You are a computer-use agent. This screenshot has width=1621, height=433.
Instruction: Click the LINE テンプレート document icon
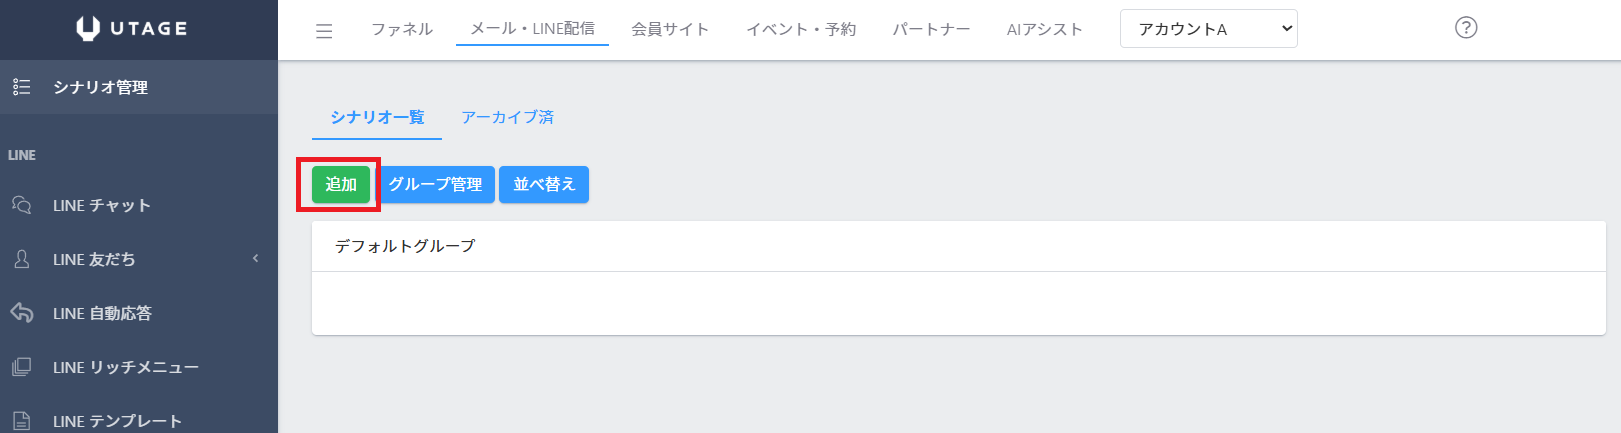pyautogui.click(x=22, y=421)
